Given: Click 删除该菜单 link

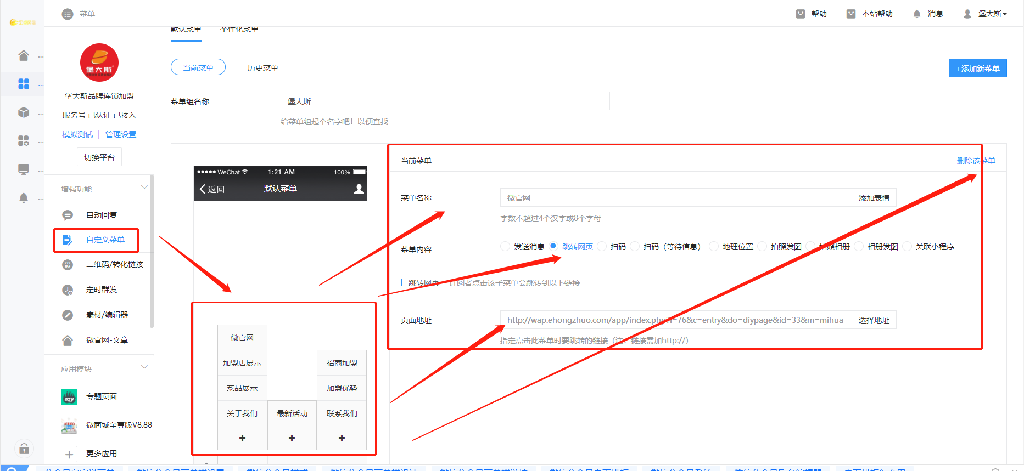Looking at the screenshot, I should click(976, 160).
